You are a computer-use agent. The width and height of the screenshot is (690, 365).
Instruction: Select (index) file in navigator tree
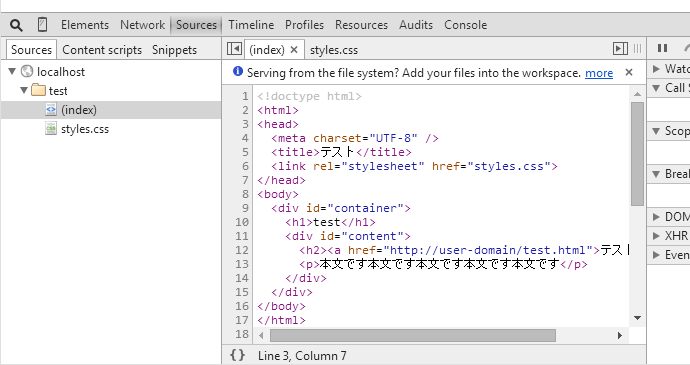pyautogui.click(x=111, y=110)
